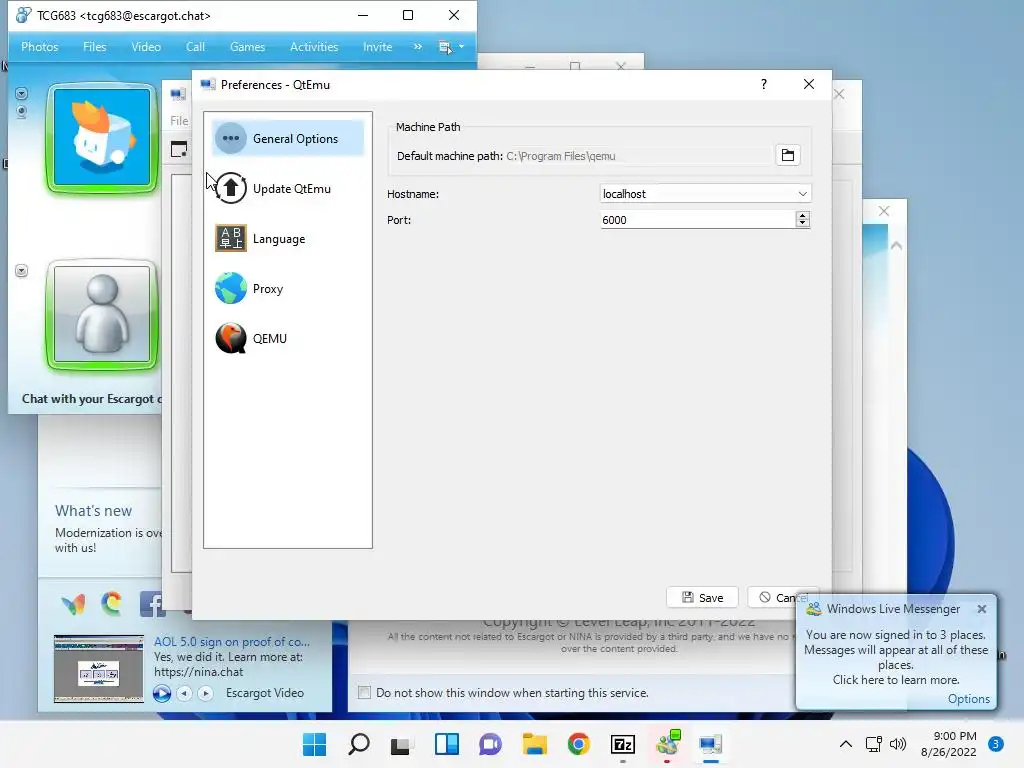Screen dimensions: 1024x768
Task: Click the QtEmu main window toolbar icon
Action: (179, 149)
